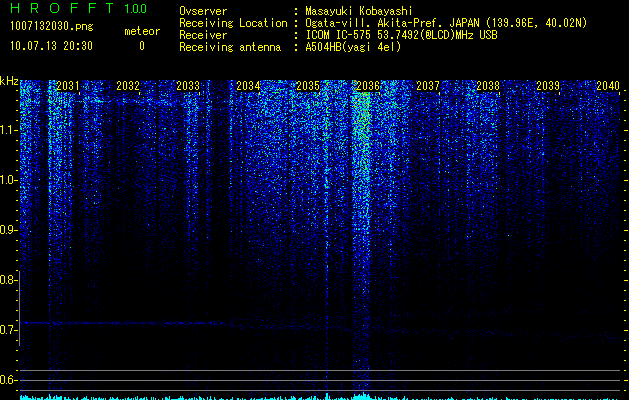Click the meteor count label
The height and width of the screenshot is (400, 629).
coord(142,31)
